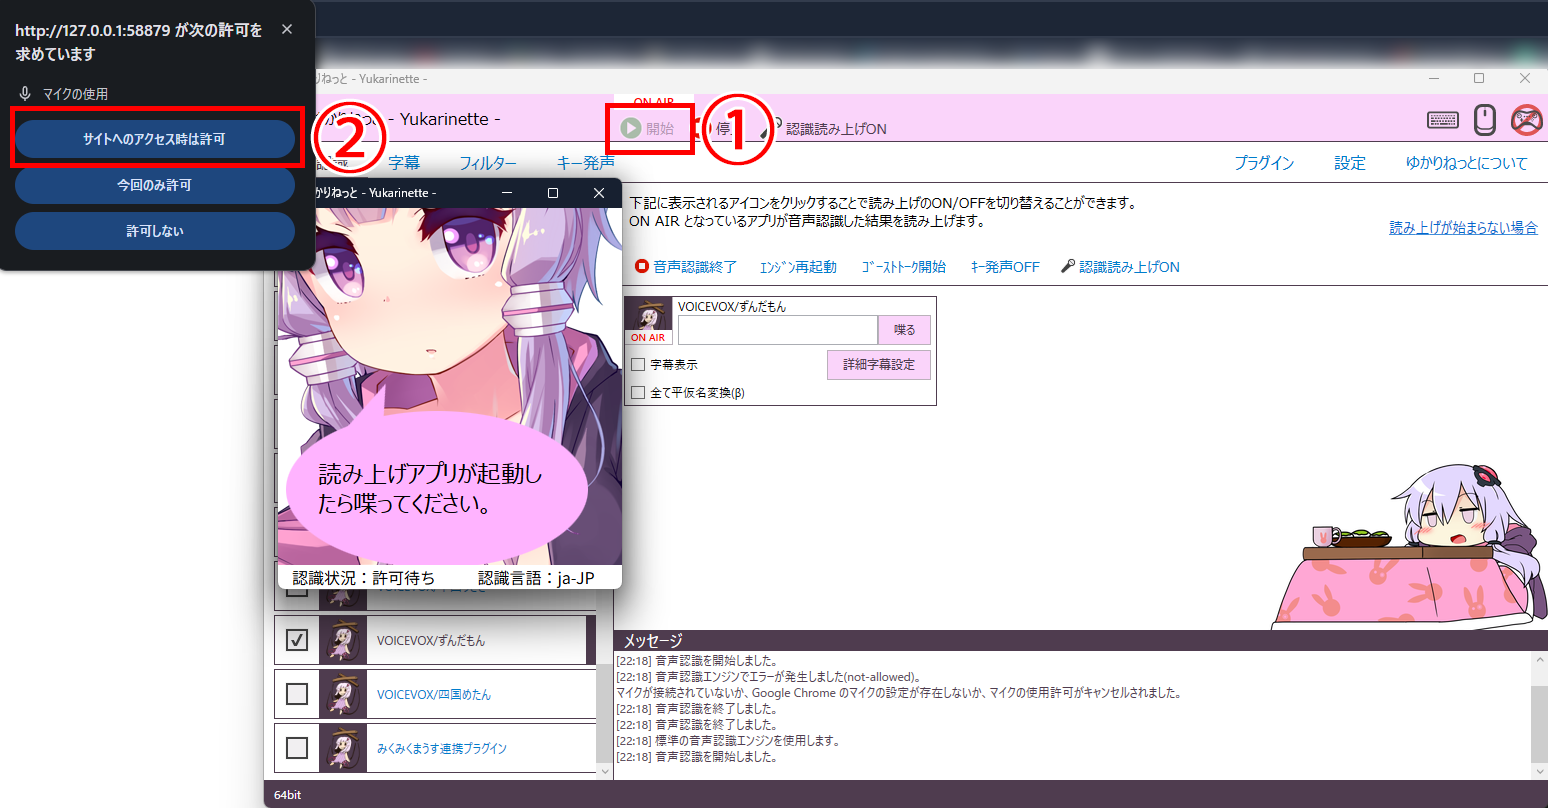Open the 字幕 tab
Image resolution: width=1548 pixels, height=808 pixels.
[x=404, y=163]
